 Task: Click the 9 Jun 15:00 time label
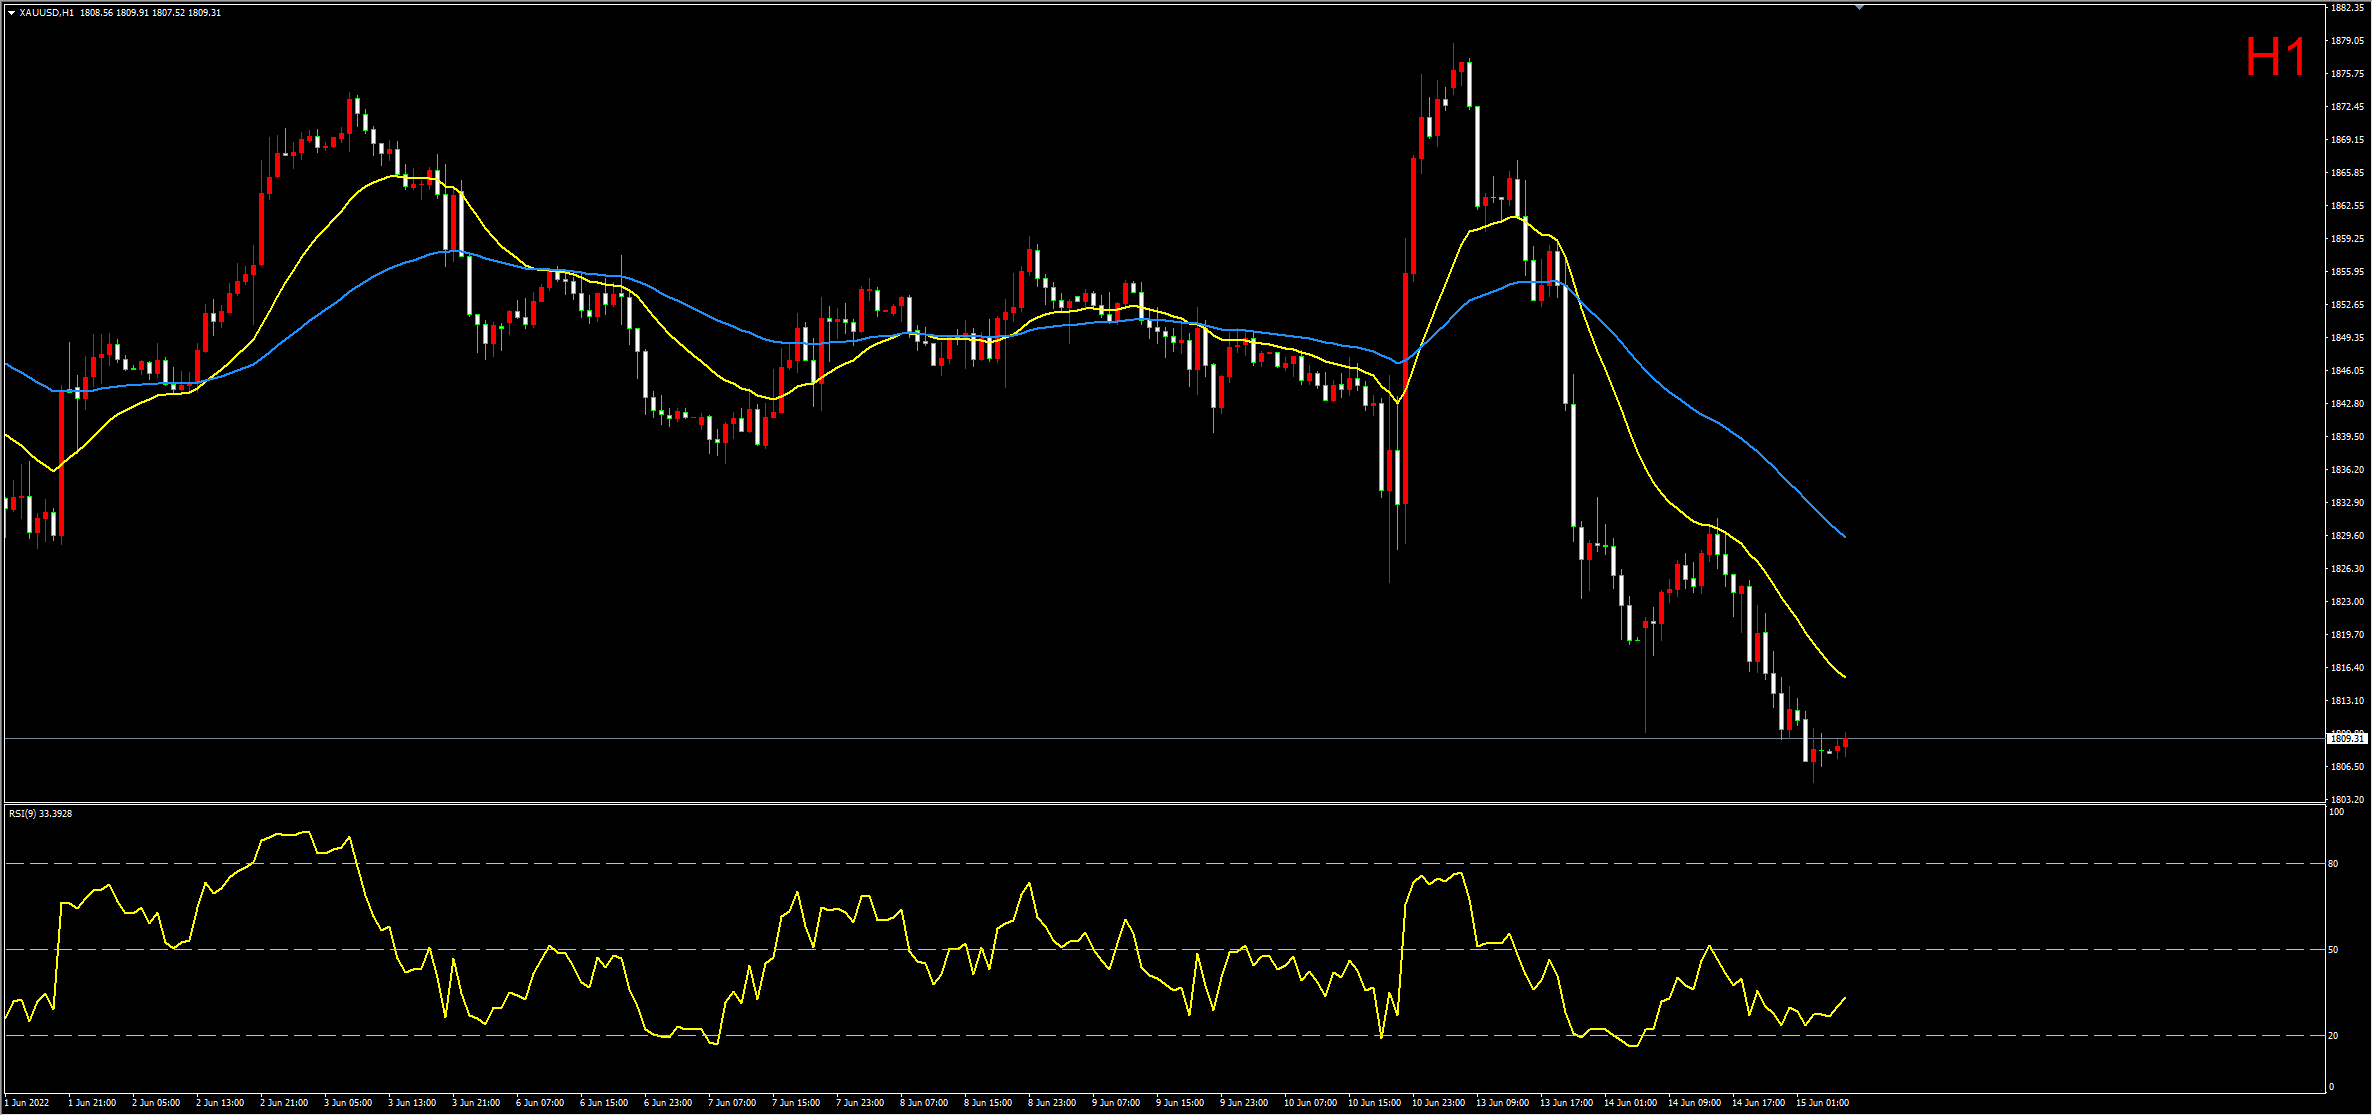(1180, 1103)
